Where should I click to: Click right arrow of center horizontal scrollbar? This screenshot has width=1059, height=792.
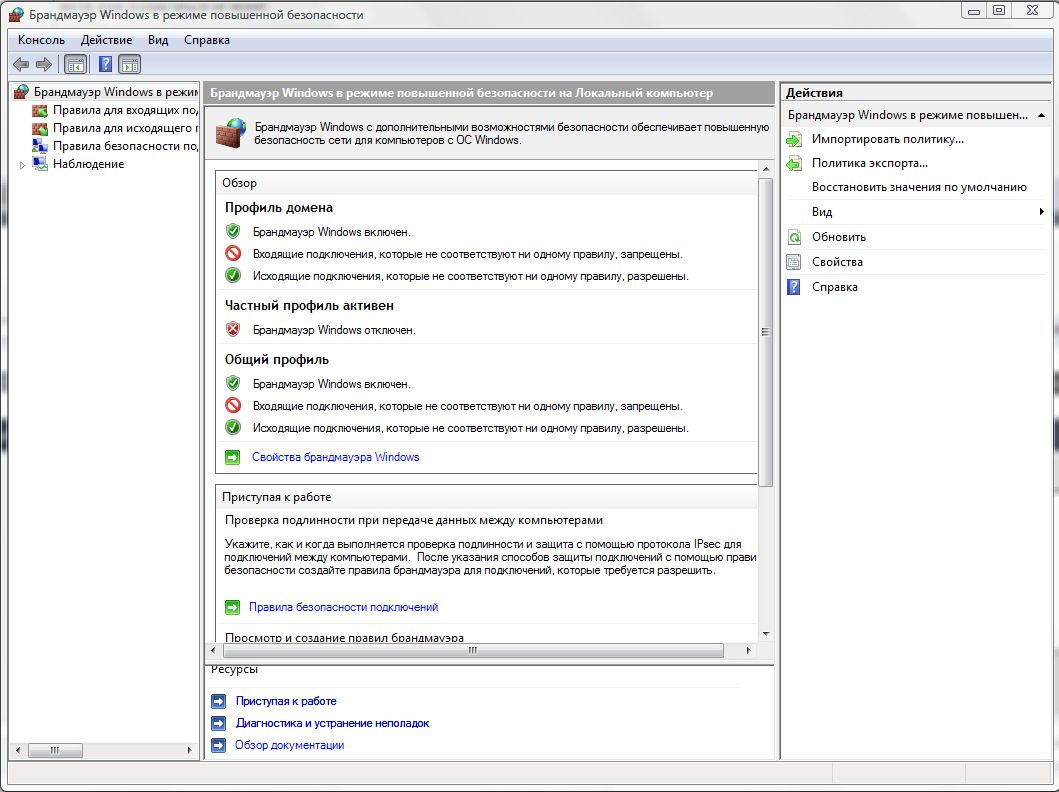[x=748, y=650]
